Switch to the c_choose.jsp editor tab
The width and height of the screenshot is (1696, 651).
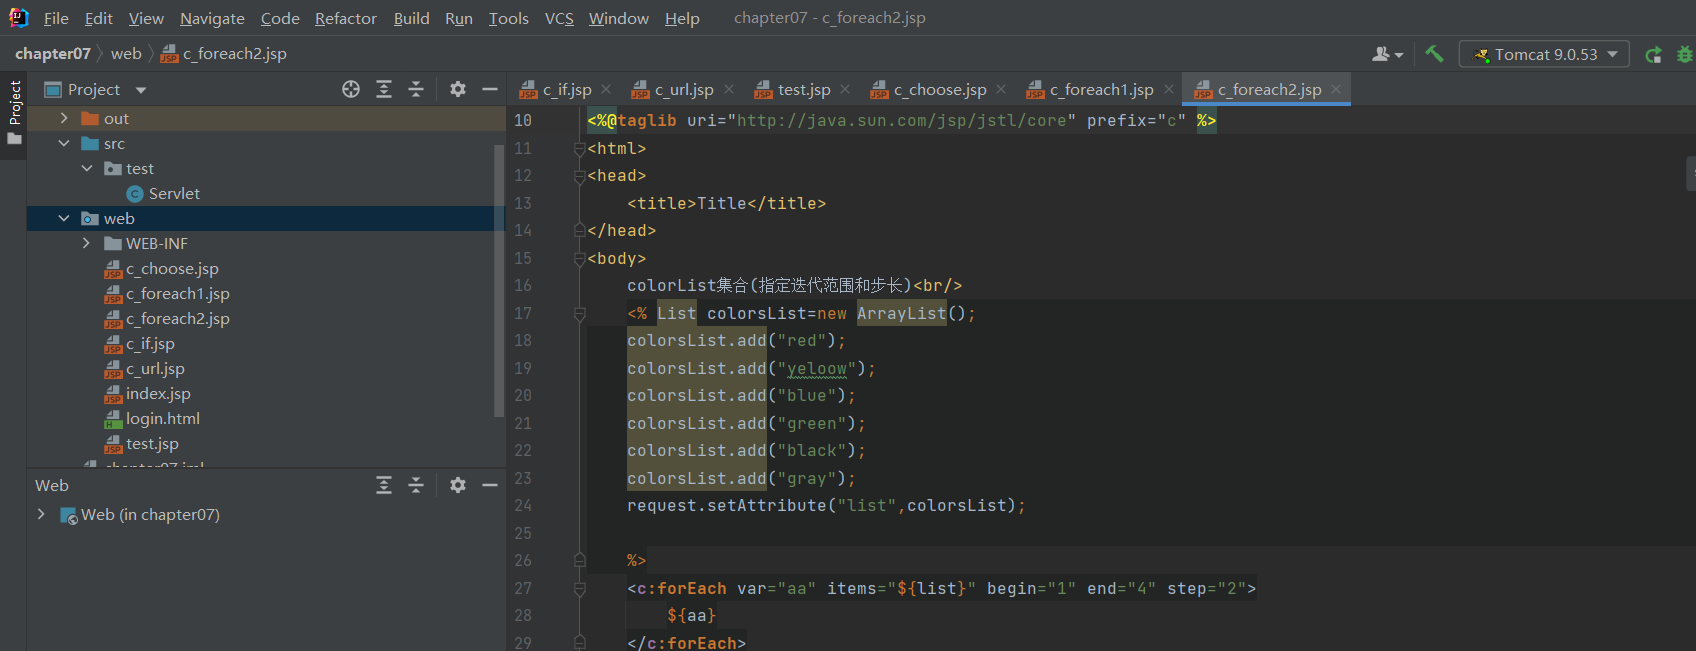(x=940, y=89)
